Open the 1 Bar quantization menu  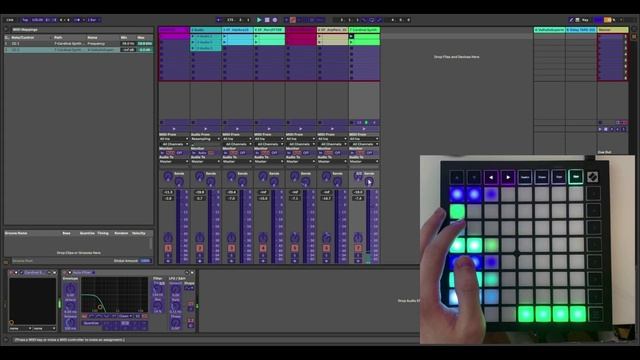coord(92,20)
